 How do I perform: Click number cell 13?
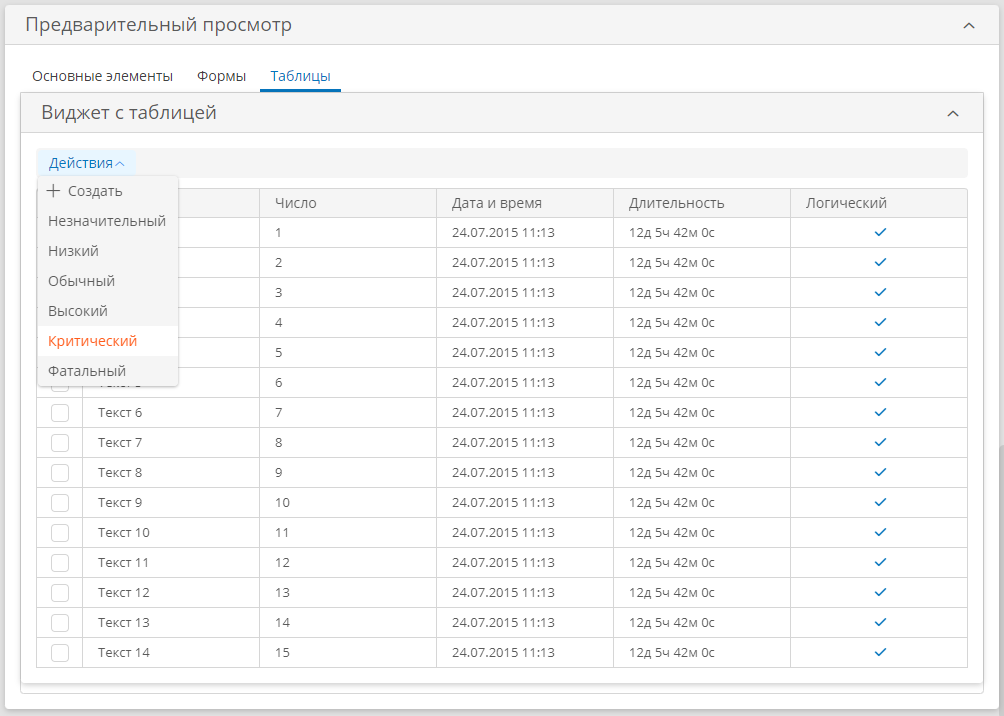[348, 593]
